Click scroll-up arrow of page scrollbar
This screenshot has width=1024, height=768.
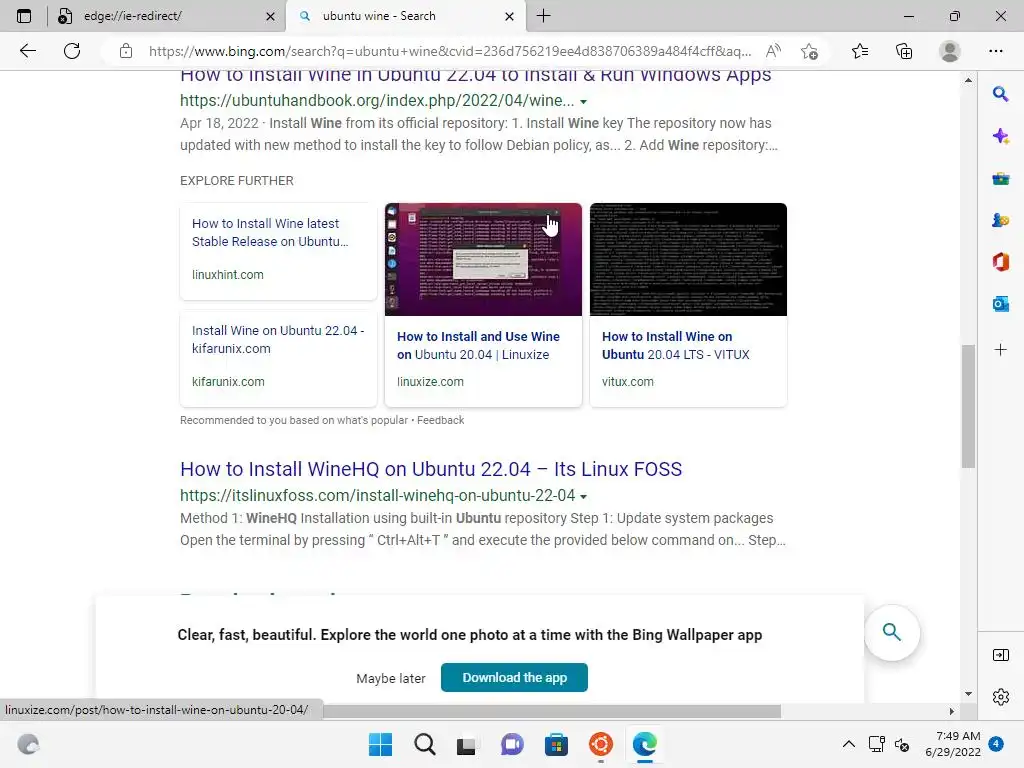968,80
